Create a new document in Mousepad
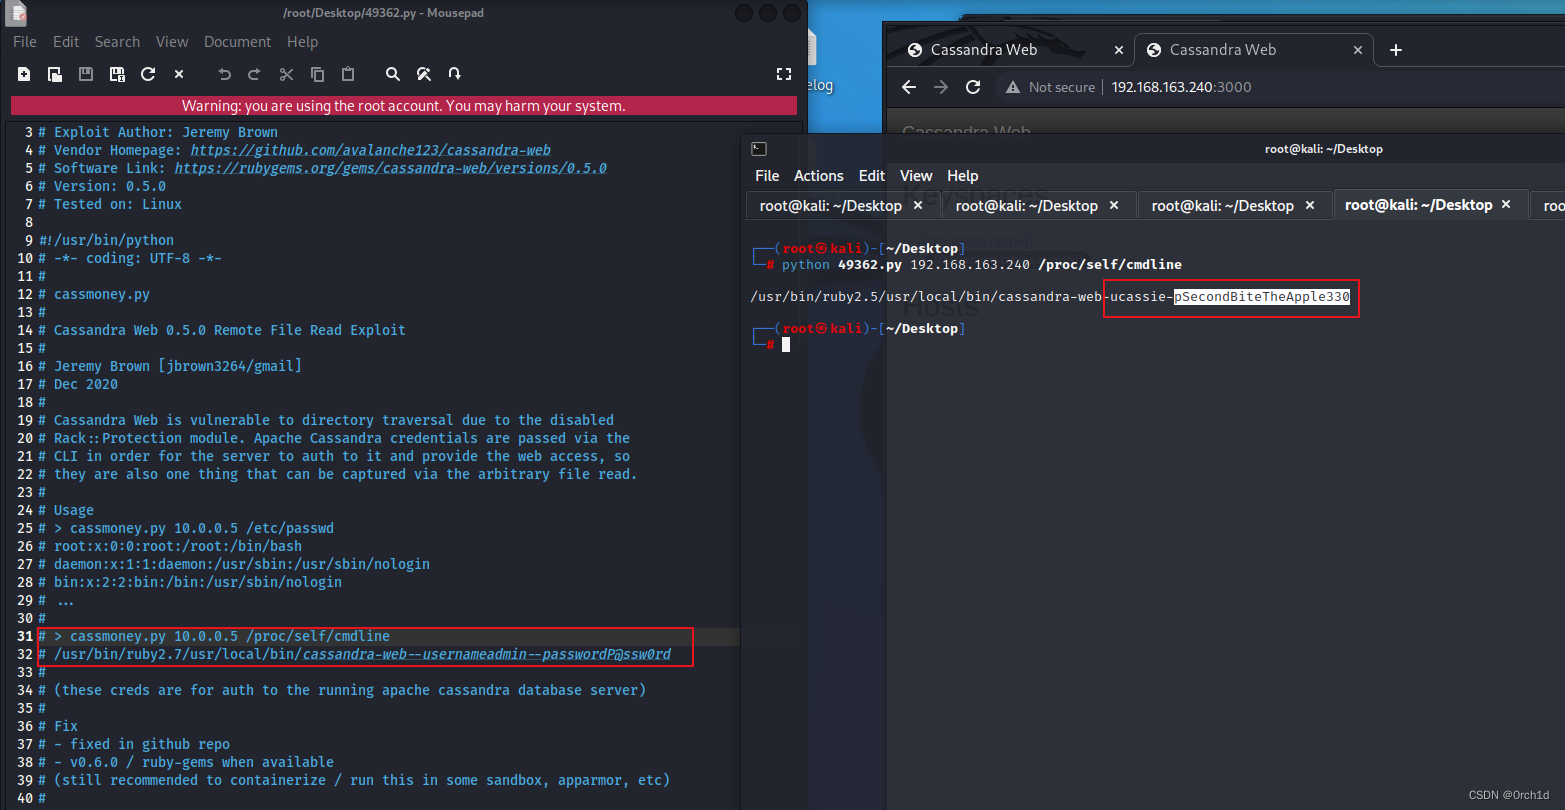 pyautogui.click(x=24, y=74)
